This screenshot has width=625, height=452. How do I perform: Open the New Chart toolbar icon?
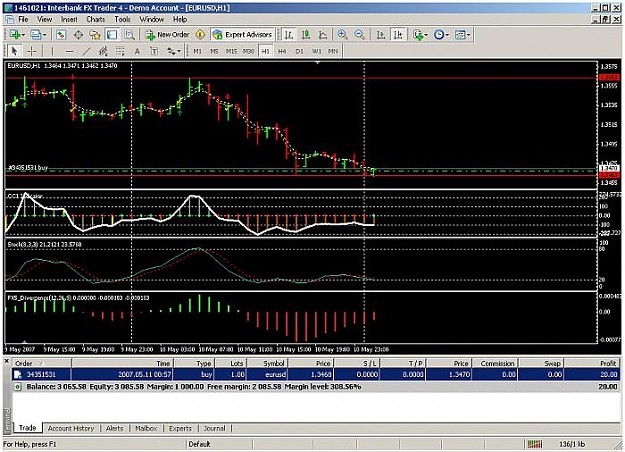[x=15, y=35]
